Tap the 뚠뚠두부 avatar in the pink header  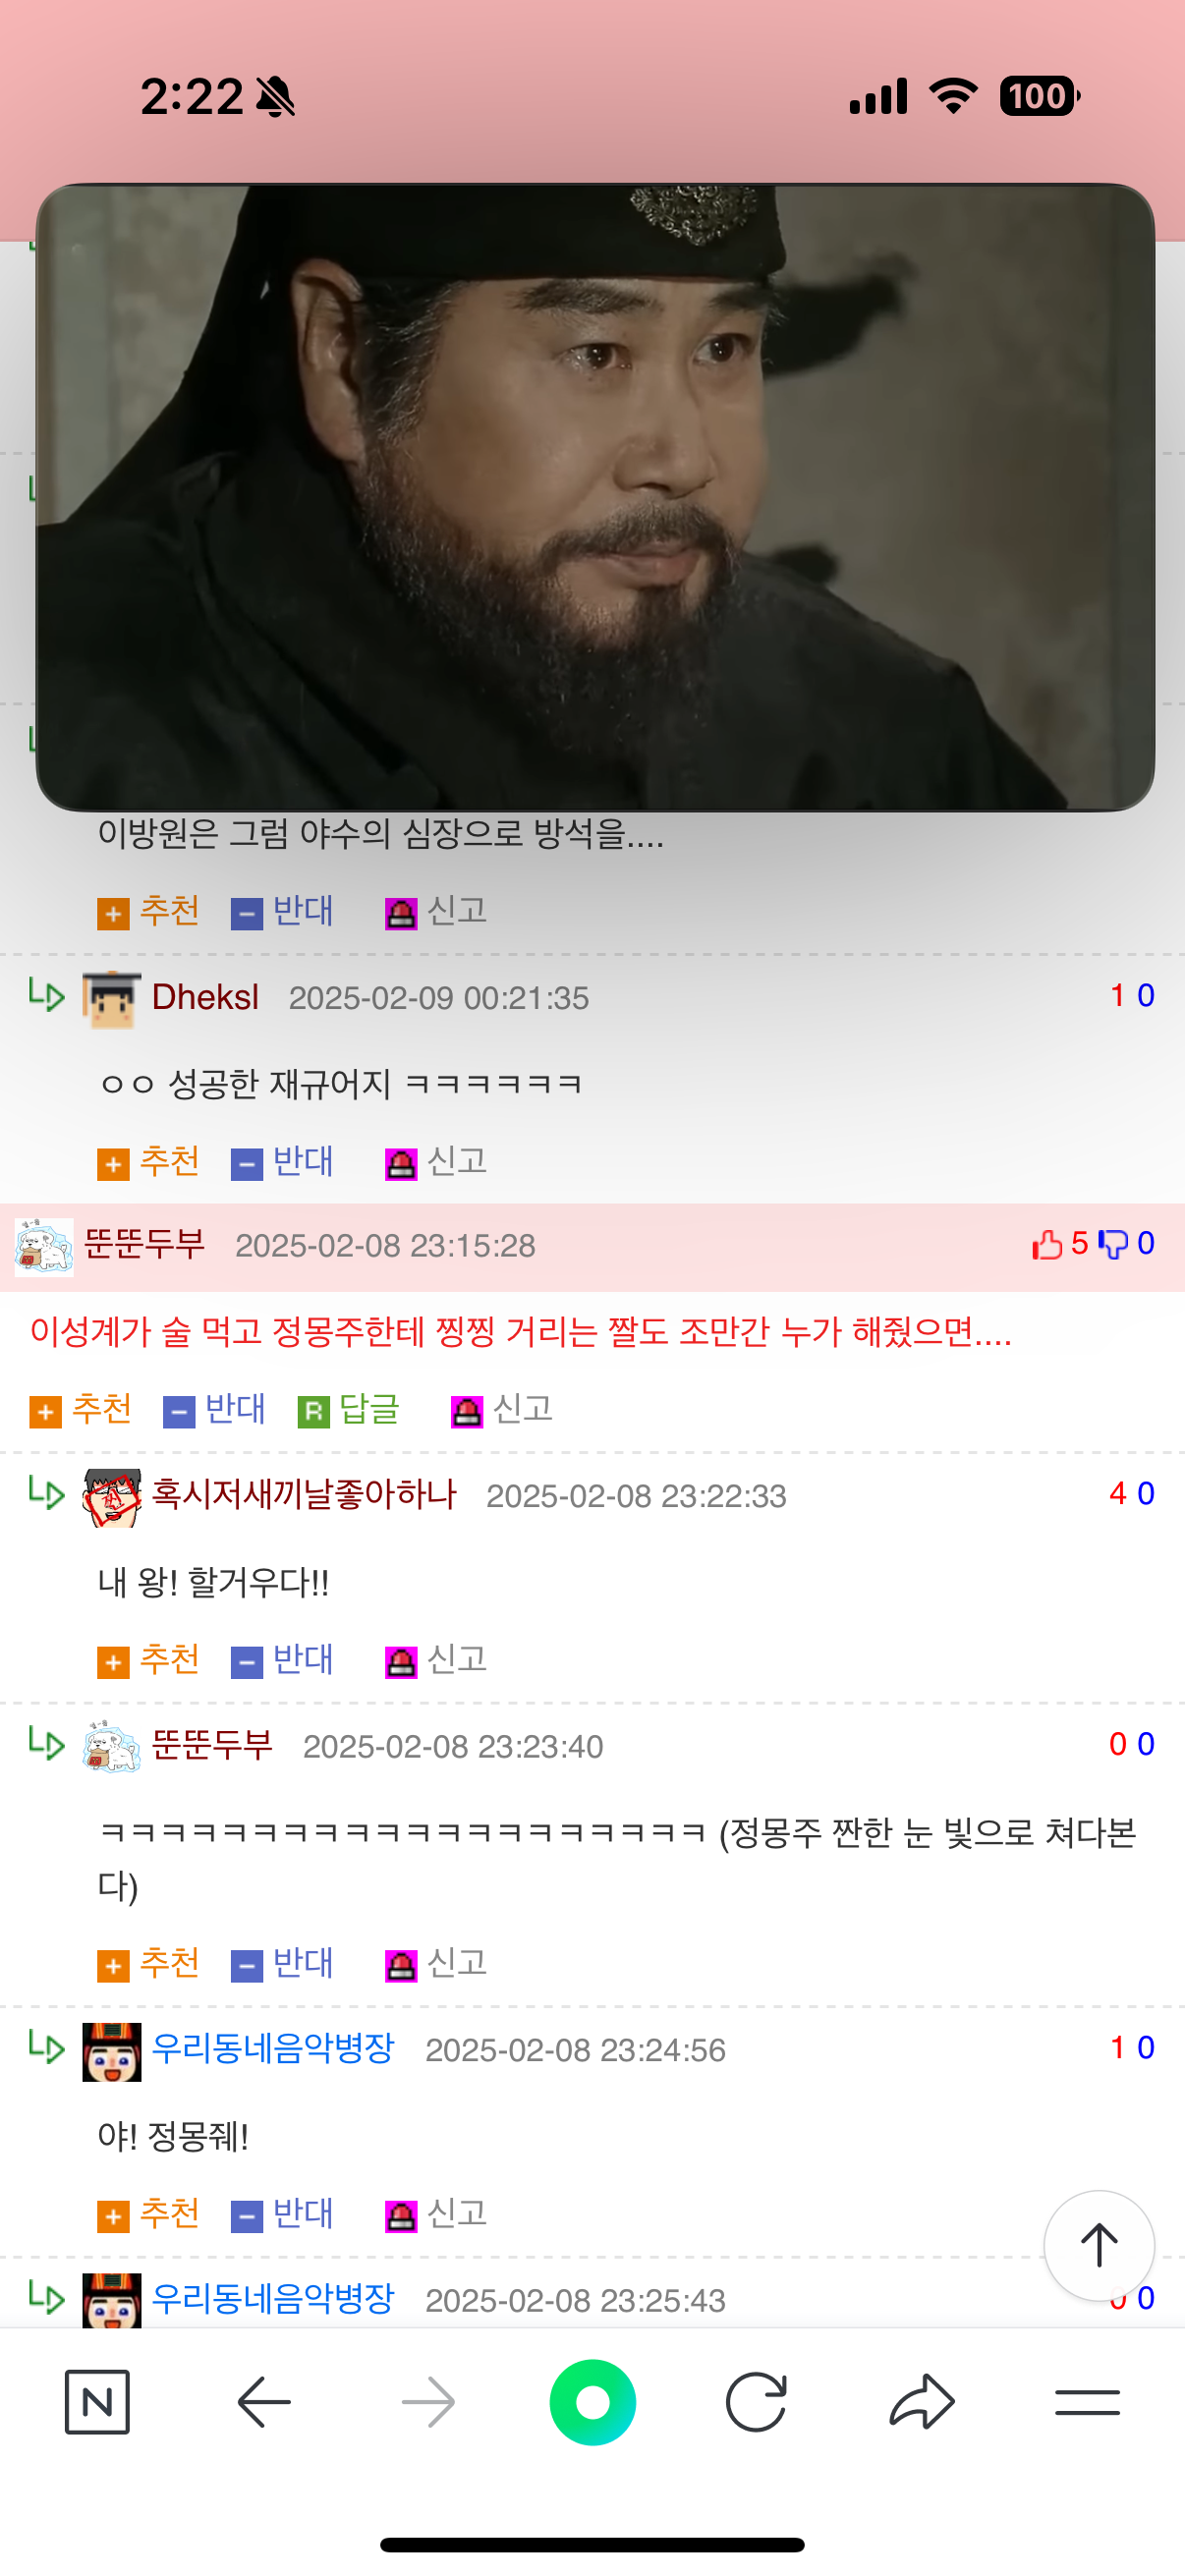pos(44,1246)
